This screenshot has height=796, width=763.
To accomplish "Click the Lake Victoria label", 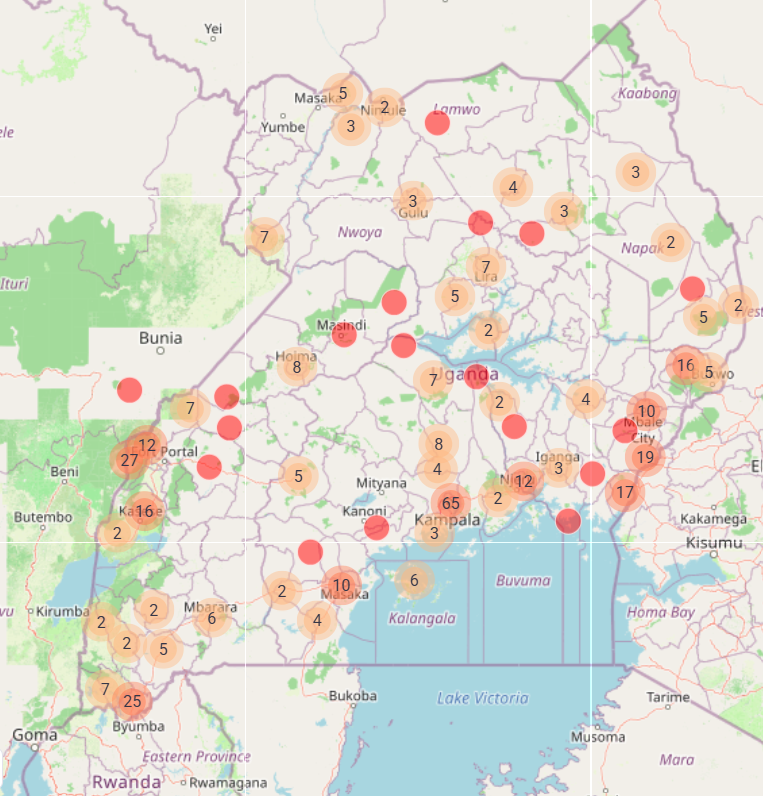I will pos(483,698).
